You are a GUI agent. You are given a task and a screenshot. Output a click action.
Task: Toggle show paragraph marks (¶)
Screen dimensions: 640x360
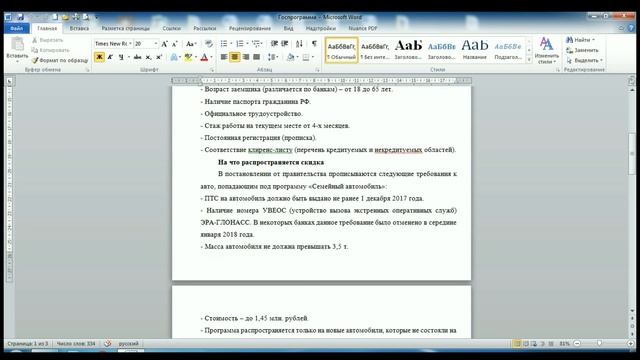(314, 44)
